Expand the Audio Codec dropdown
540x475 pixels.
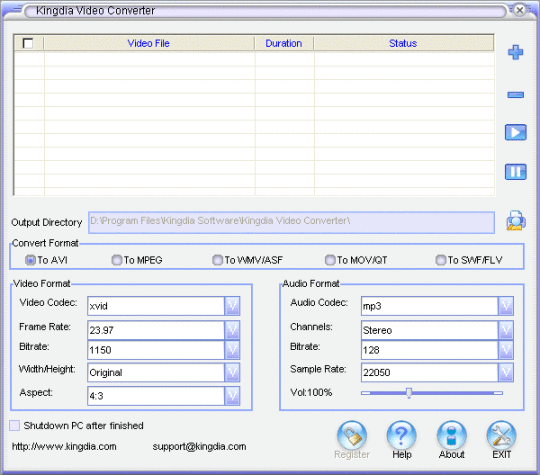(506, 306)
